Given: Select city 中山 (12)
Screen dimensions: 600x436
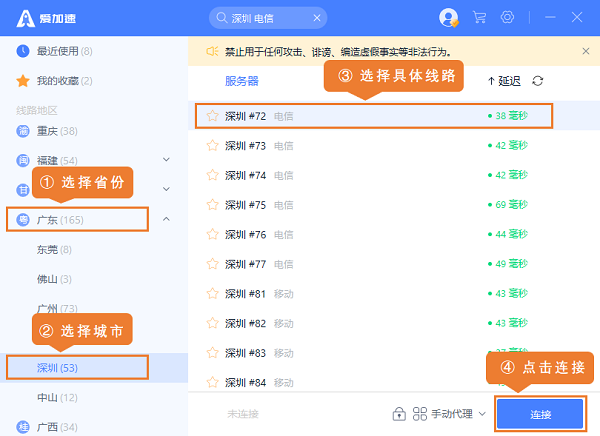Looking at the screenshot, I should [57, 397].
